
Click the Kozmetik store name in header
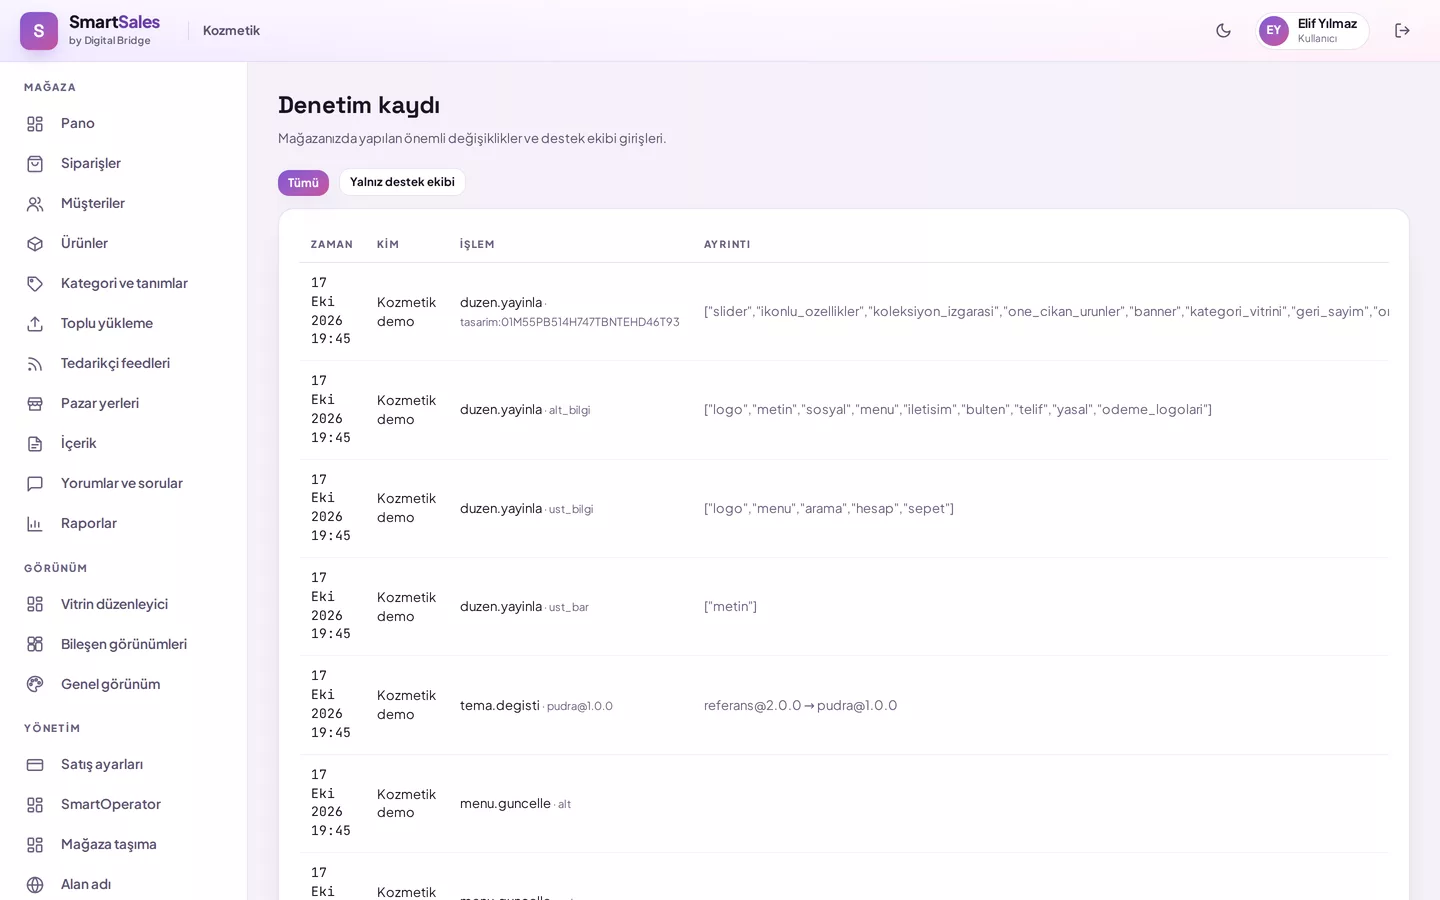coord(231,31)
